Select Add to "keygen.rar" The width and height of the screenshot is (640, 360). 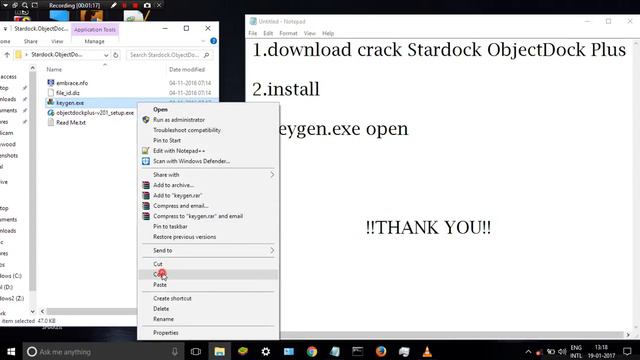[177, 196]
